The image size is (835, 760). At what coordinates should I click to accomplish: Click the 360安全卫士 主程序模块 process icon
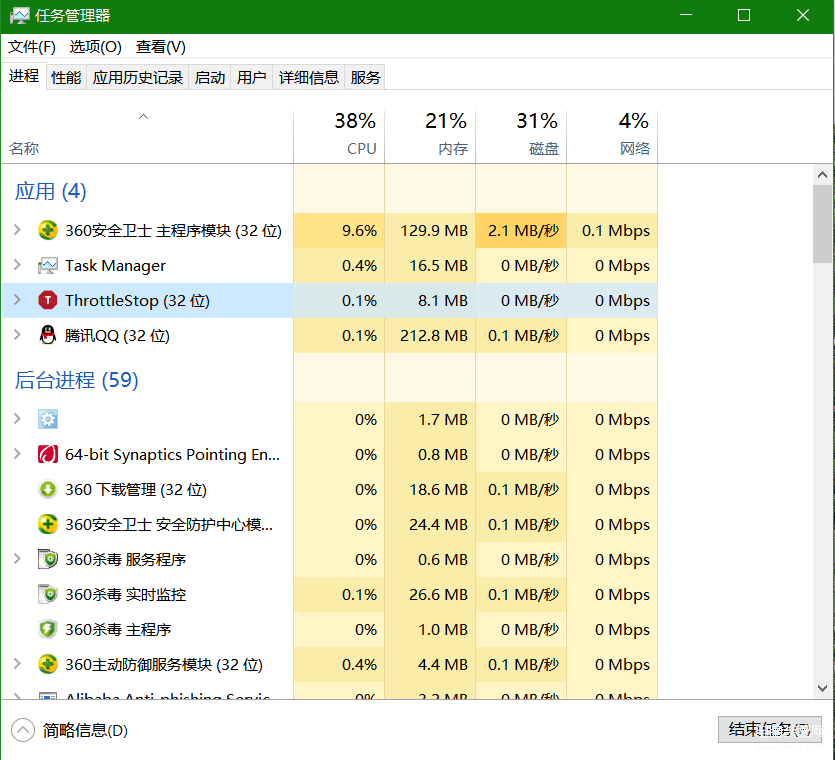click(x=48, y=231)
